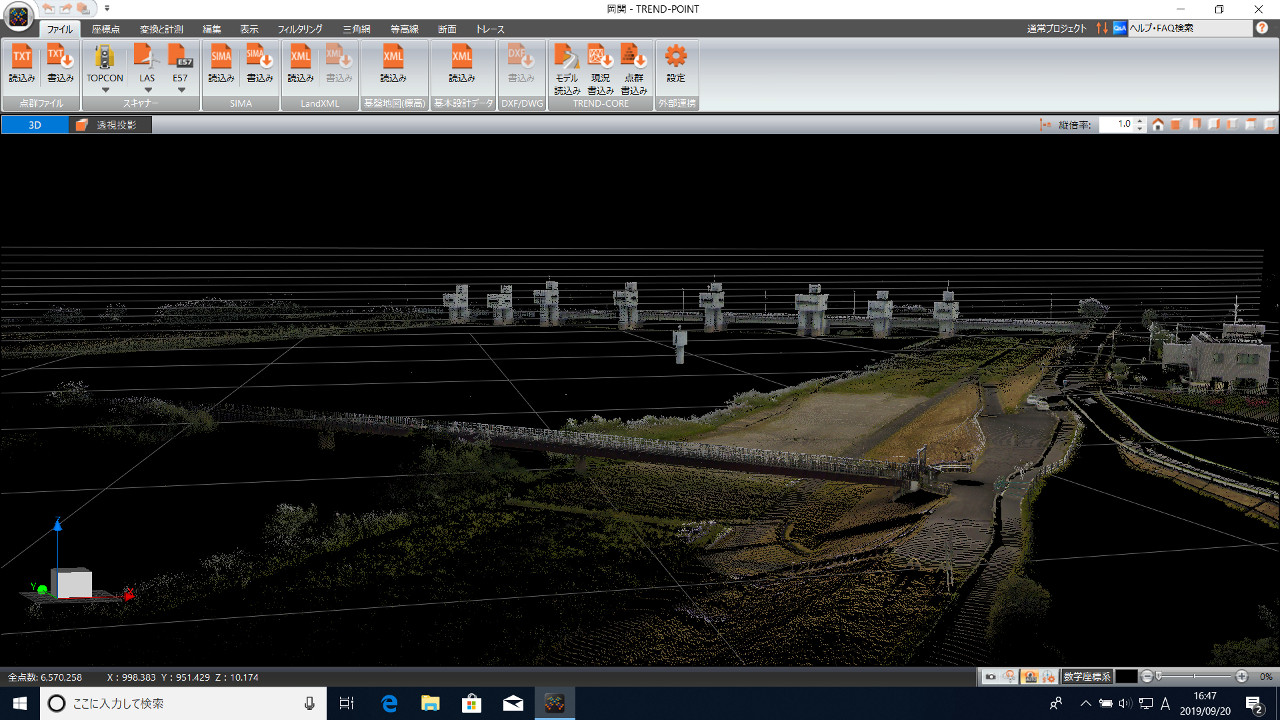Click the compass-gear settings icon in status bar
1280x720 pixels.
tap(1048, 677)
